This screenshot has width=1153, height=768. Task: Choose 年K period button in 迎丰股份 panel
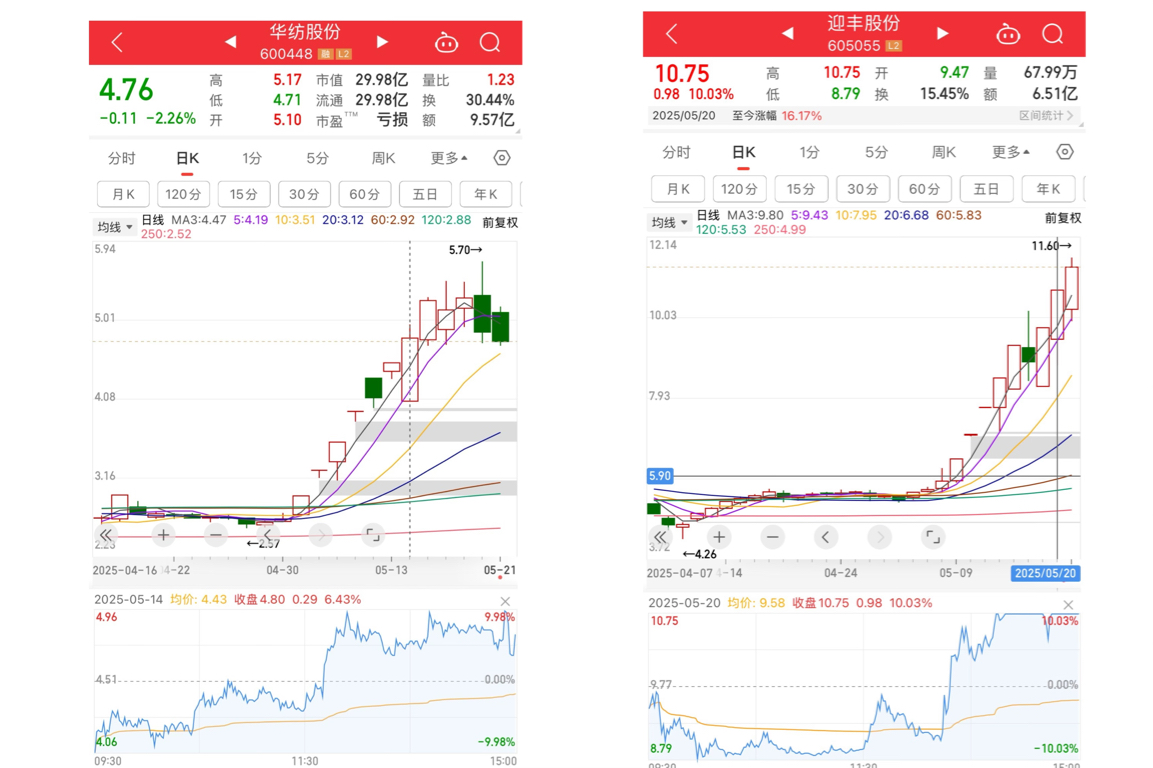point(1048,189)
